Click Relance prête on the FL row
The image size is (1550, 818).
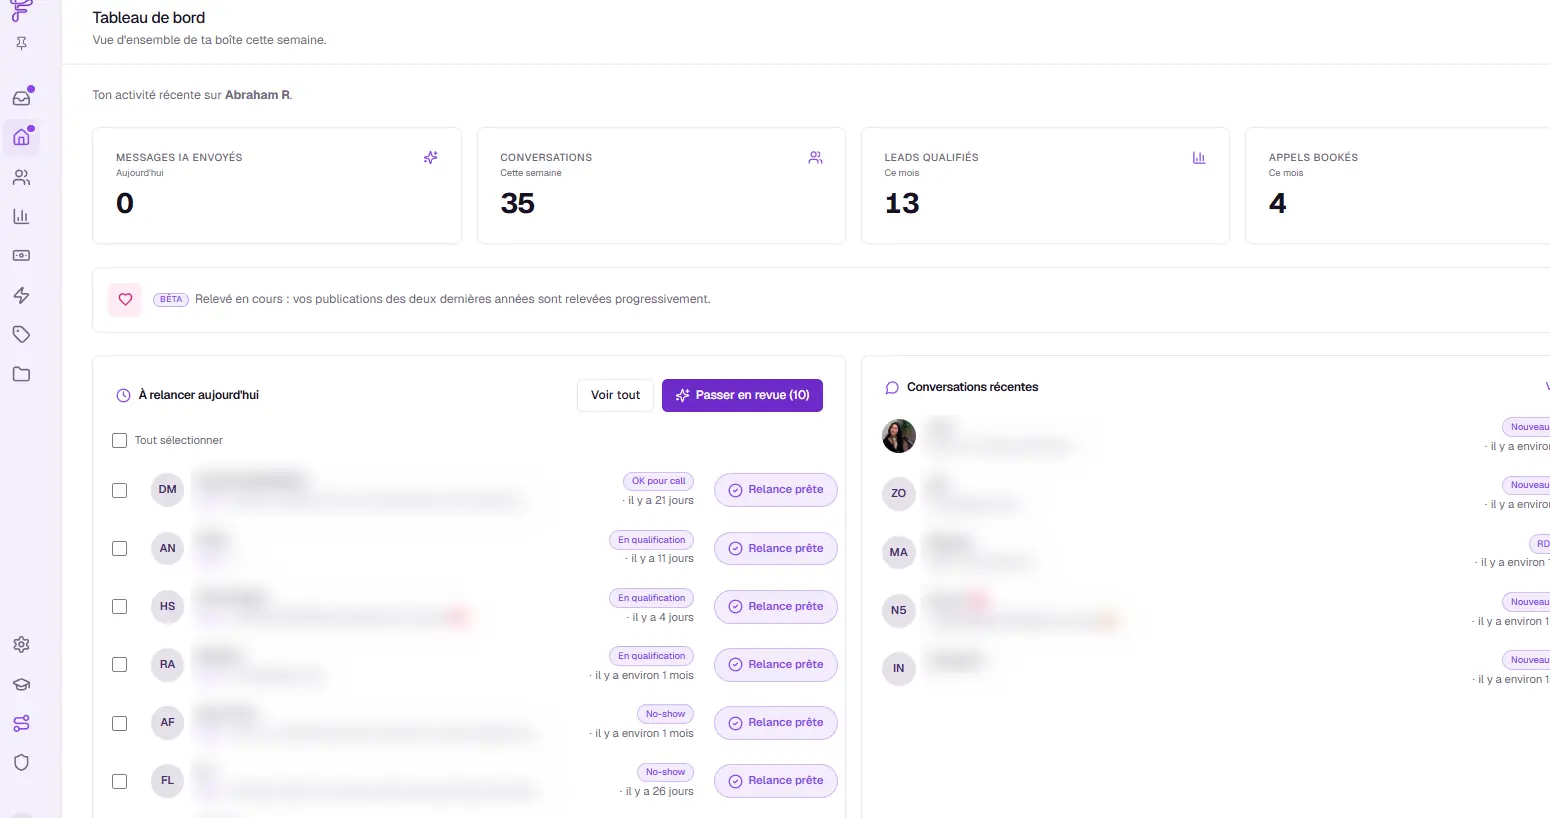point(776,780)
